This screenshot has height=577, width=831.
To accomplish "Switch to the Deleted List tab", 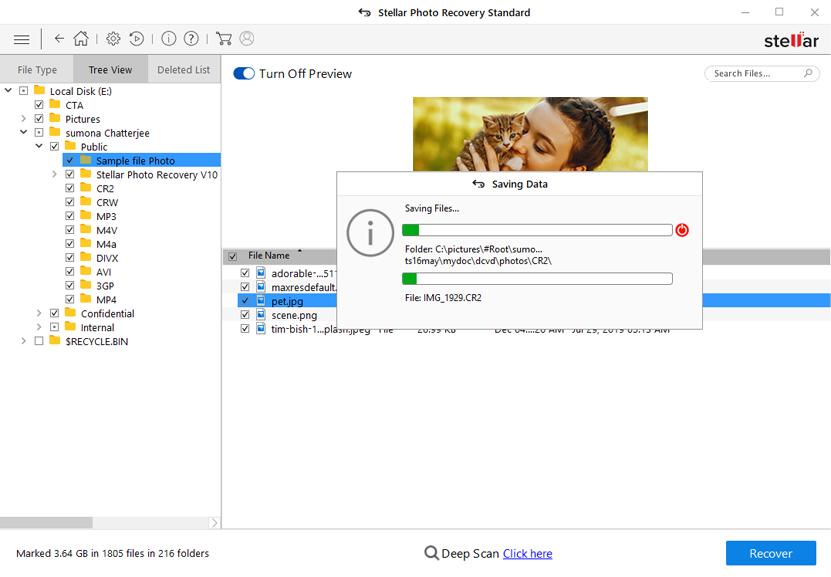I will click(x=183, y=70).
